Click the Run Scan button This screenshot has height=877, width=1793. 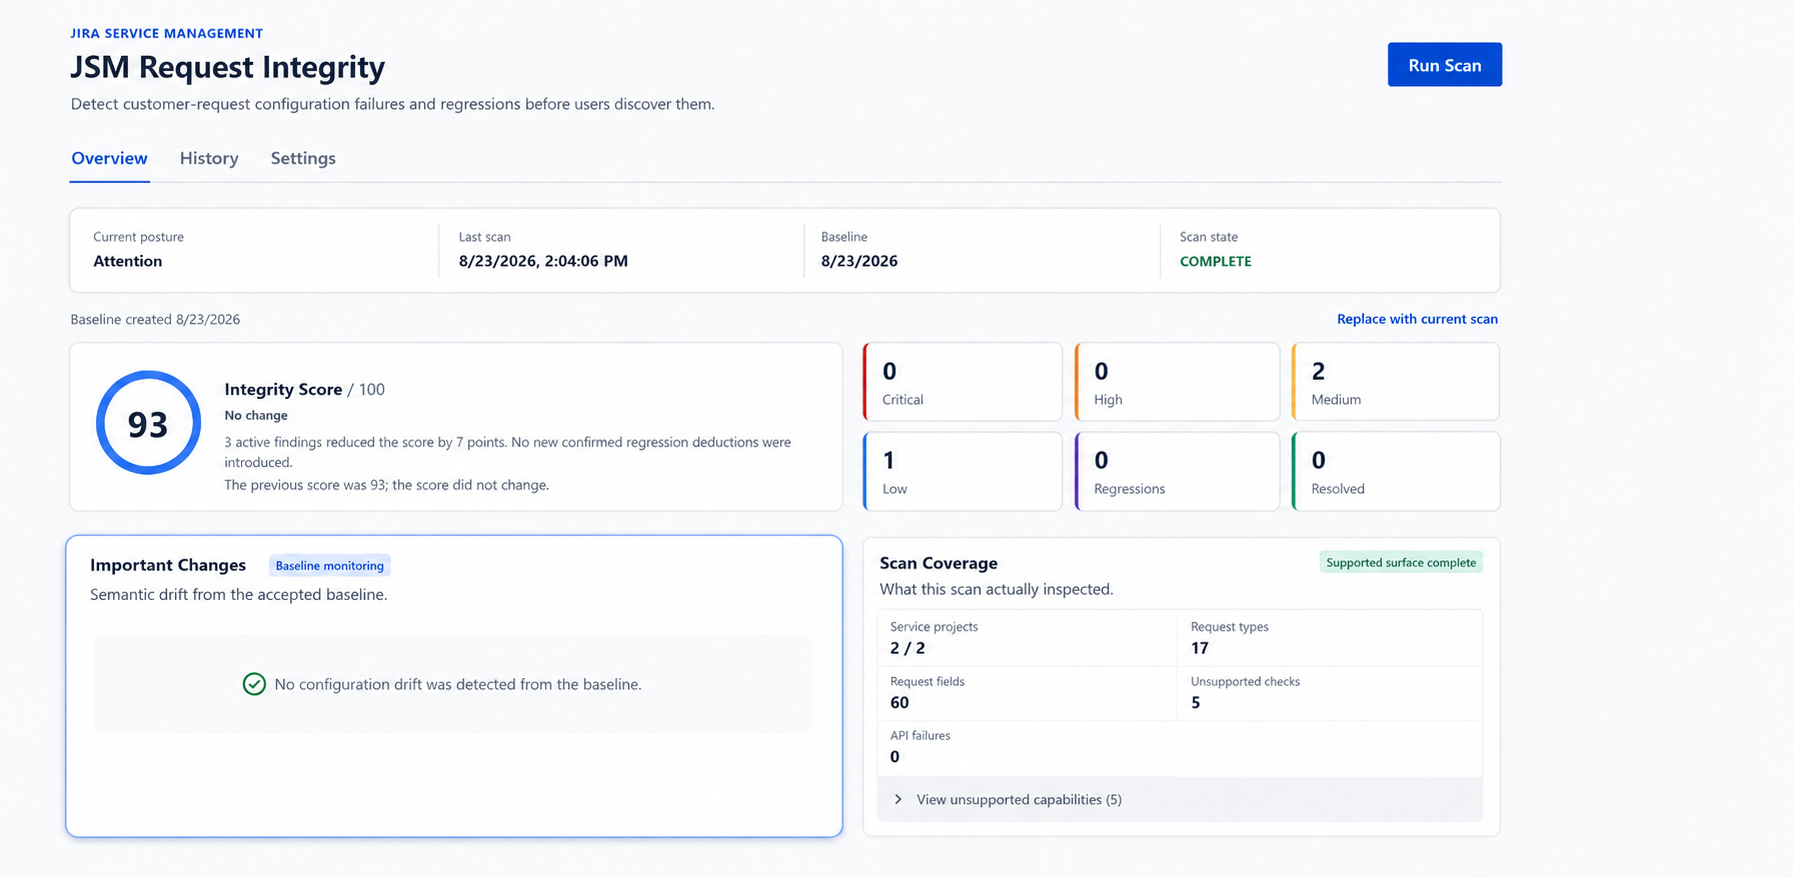[1444, 65]
